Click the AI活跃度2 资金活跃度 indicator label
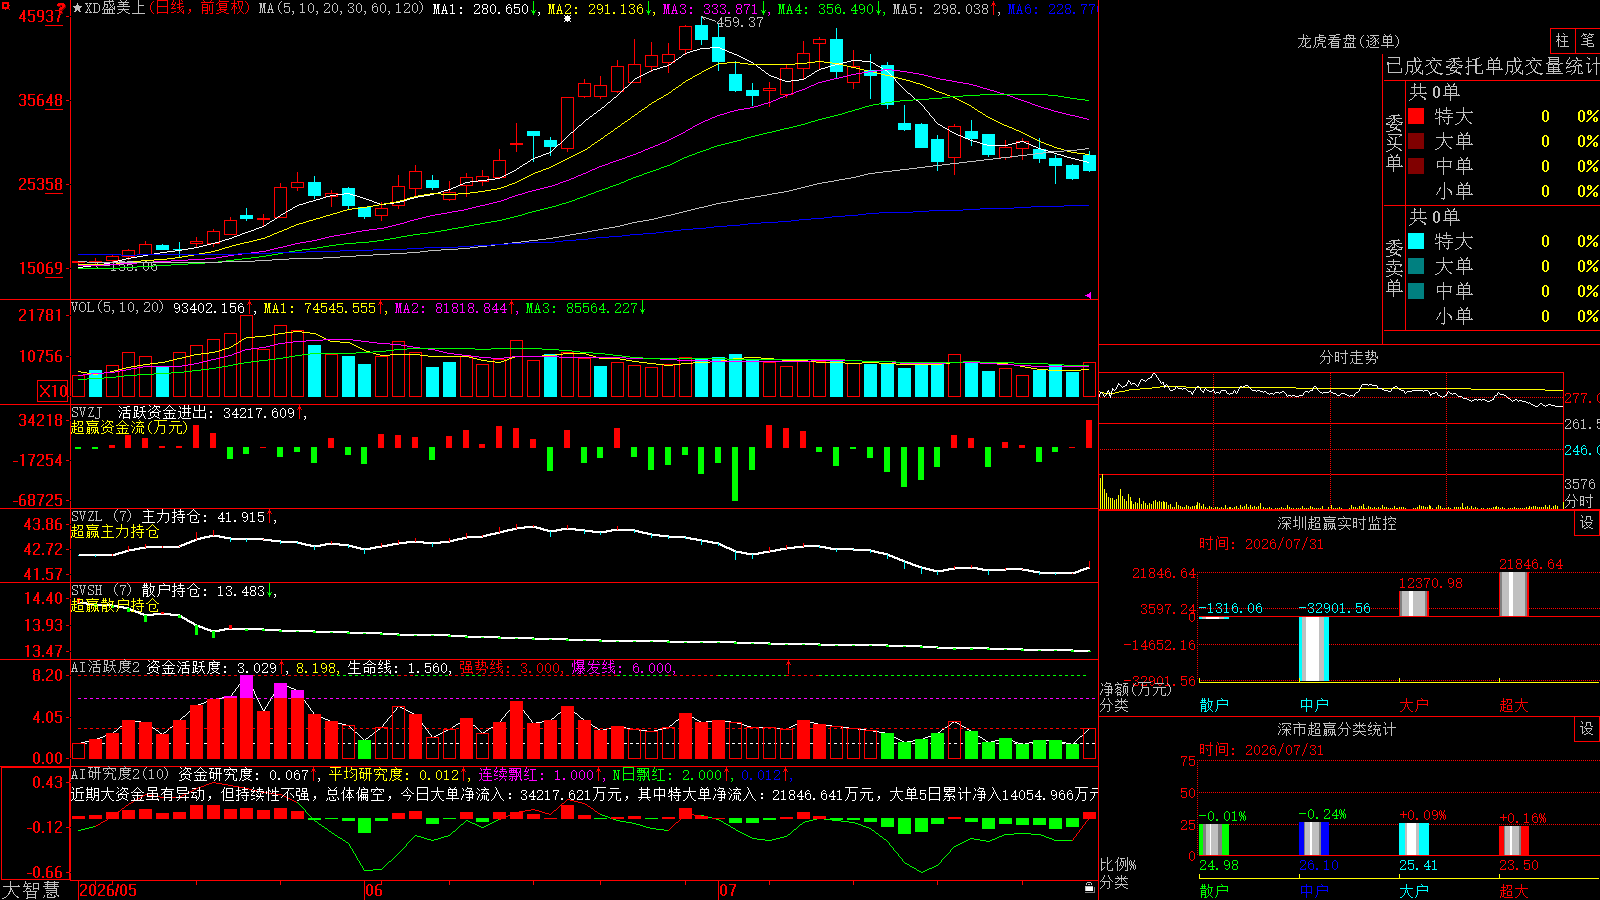This screenshot has width=1600, height=900. tap(151, 667)
